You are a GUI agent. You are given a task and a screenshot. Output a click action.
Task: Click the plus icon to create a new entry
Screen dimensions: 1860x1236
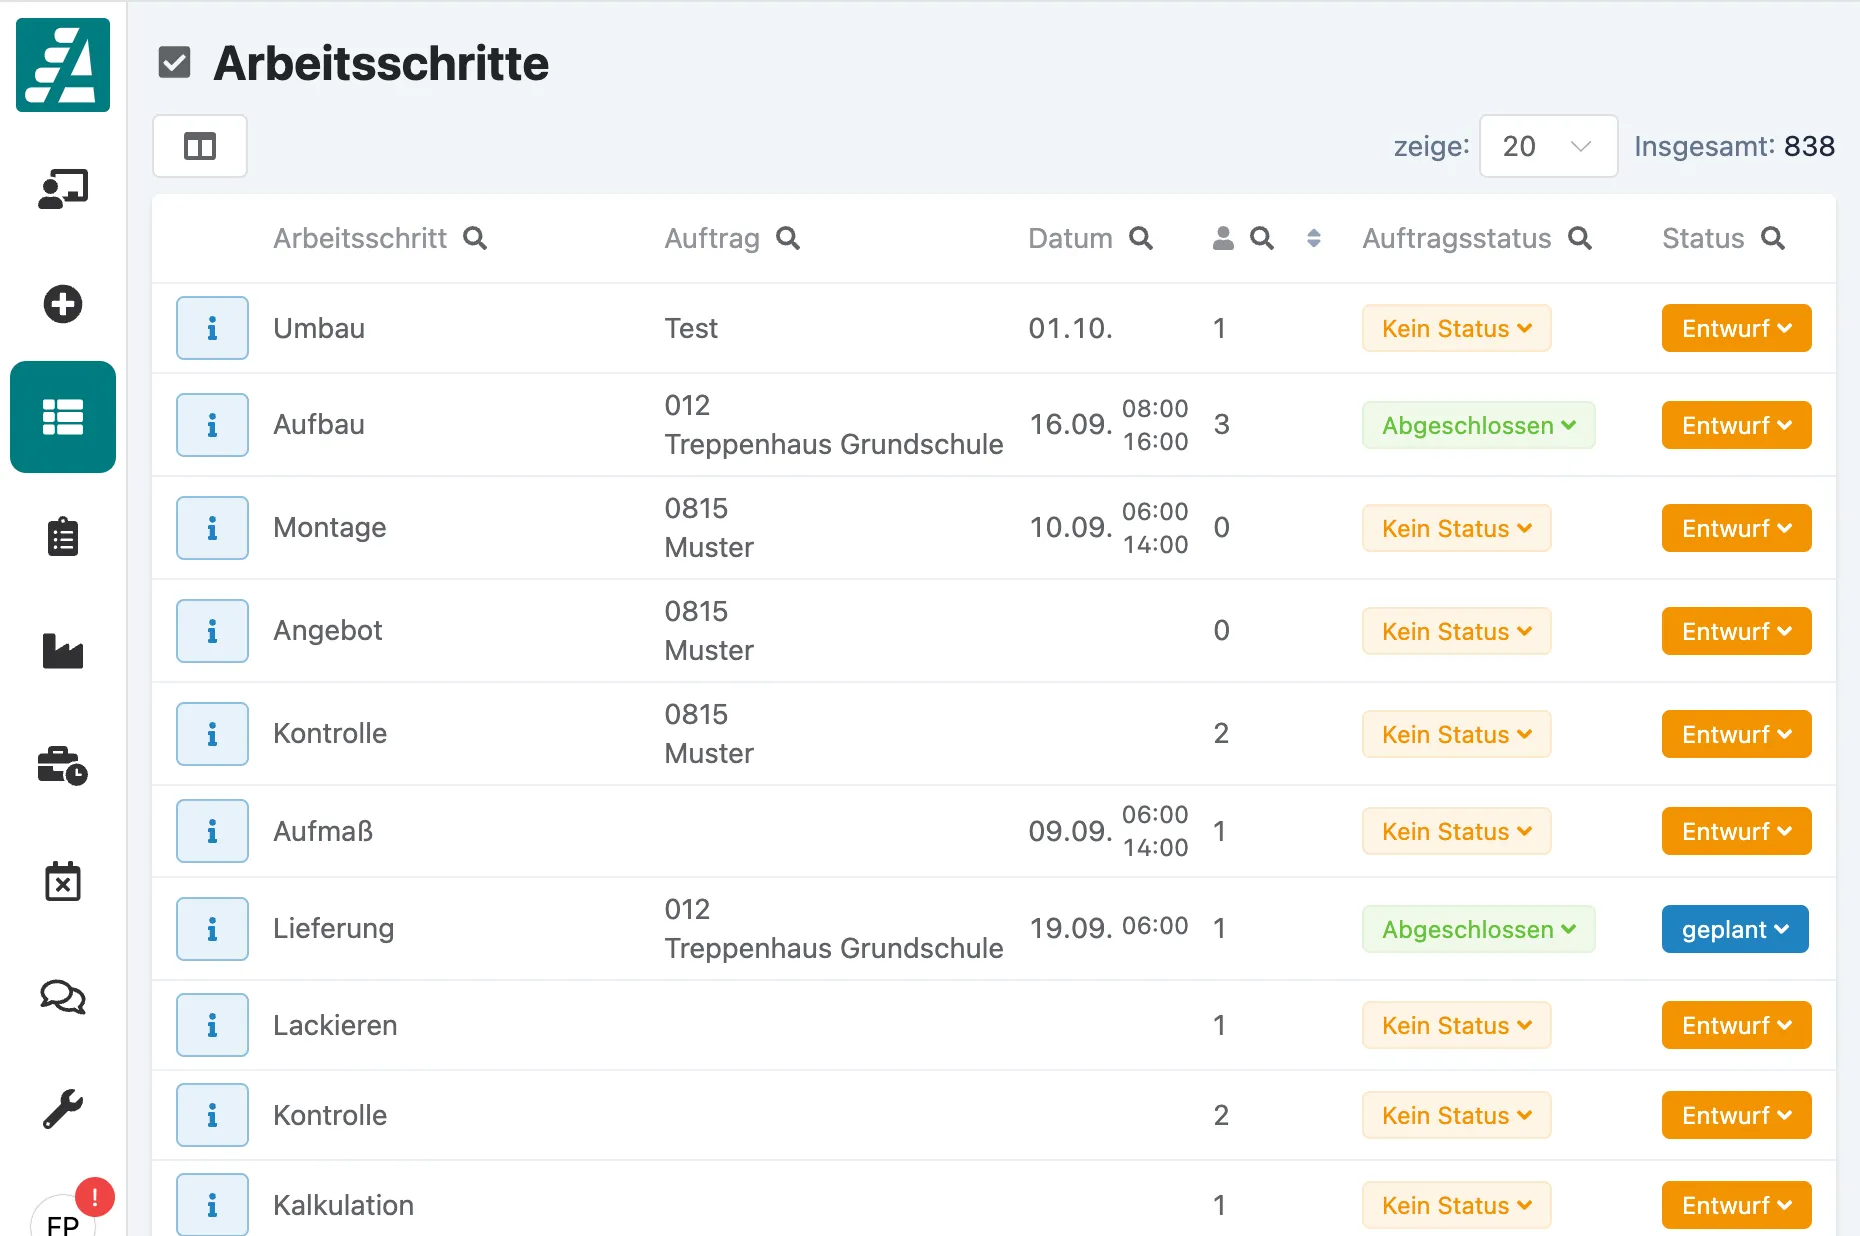click(x=62, y=304)
